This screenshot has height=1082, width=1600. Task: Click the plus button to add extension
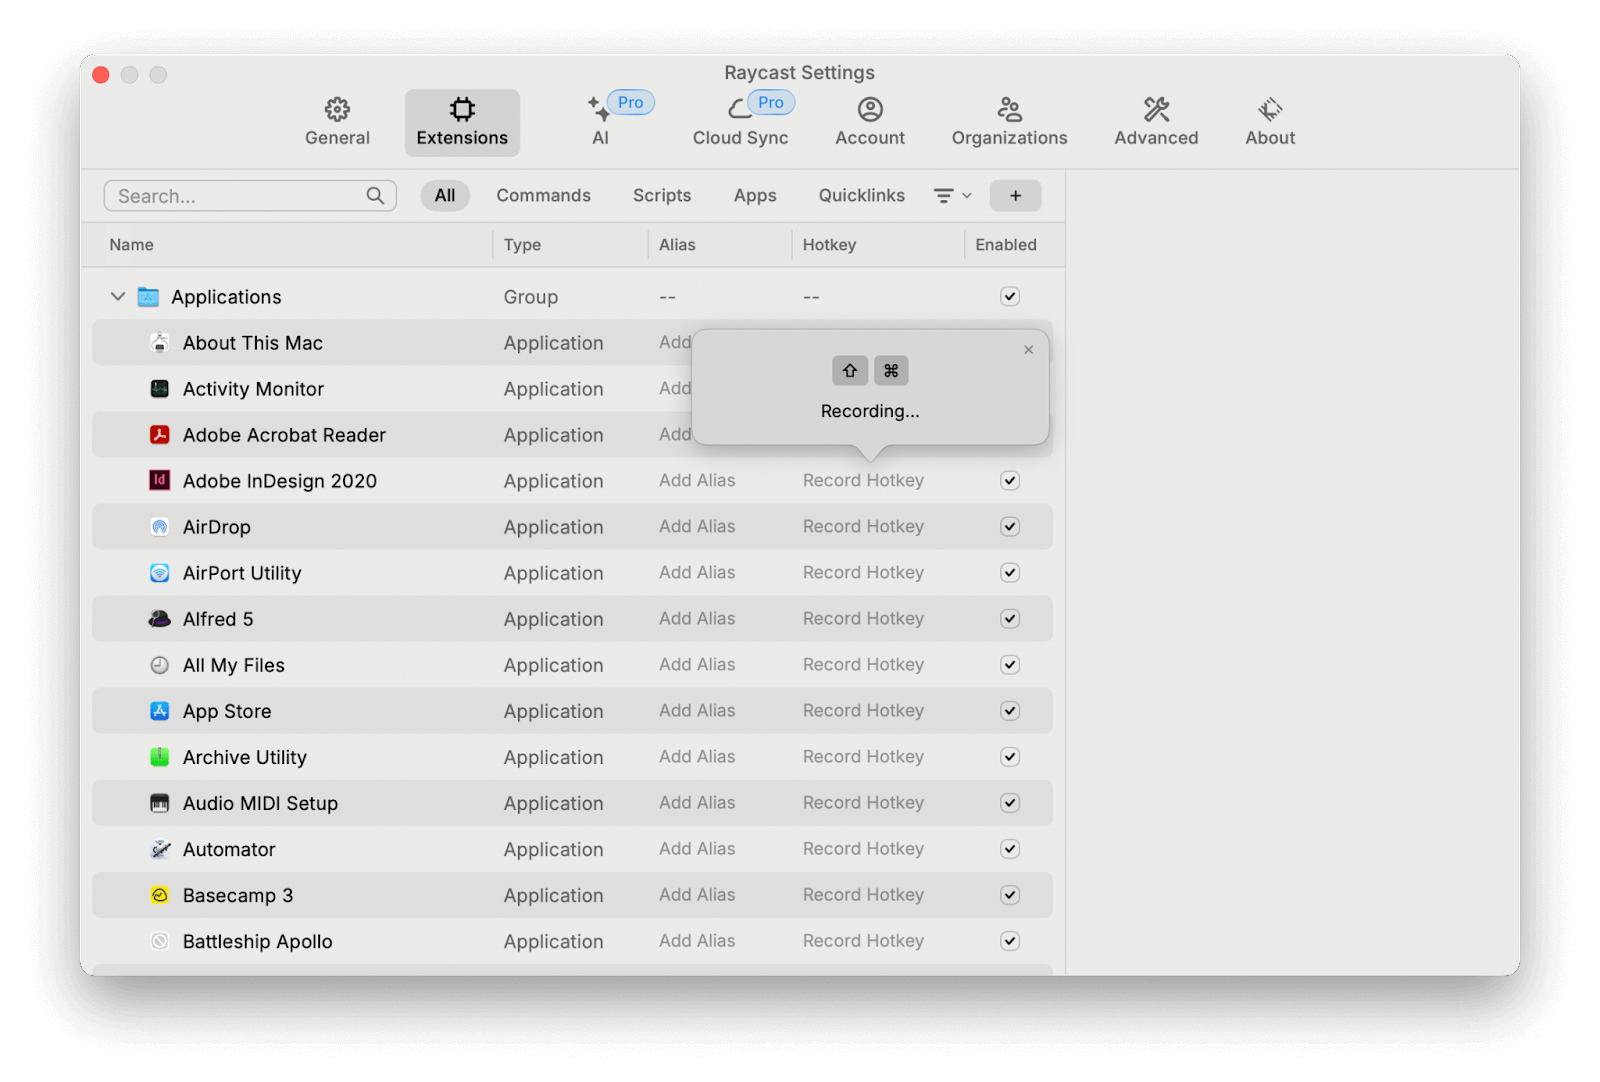[1015, 196]
